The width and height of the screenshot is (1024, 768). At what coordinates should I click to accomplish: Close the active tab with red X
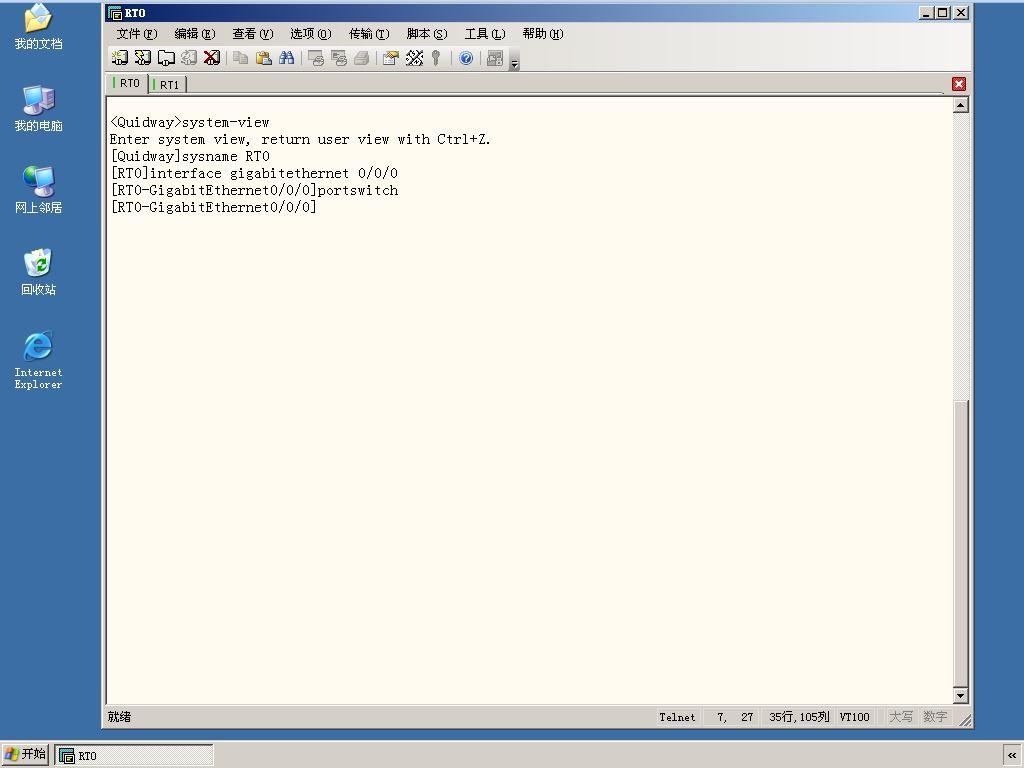pyautogui.click(x=959, y=84)
